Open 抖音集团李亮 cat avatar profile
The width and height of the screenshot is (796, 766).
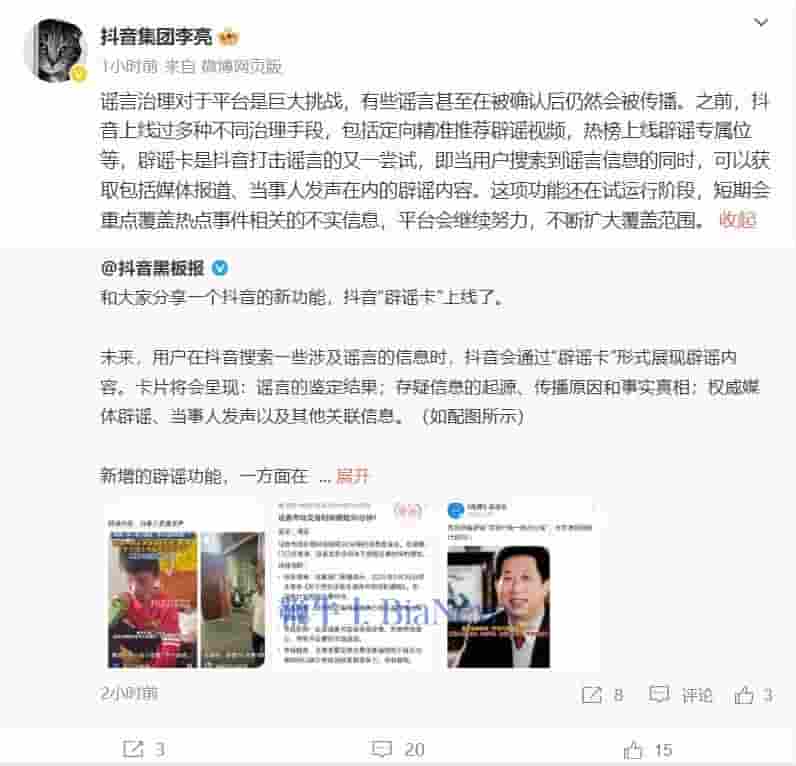point(55,50)
